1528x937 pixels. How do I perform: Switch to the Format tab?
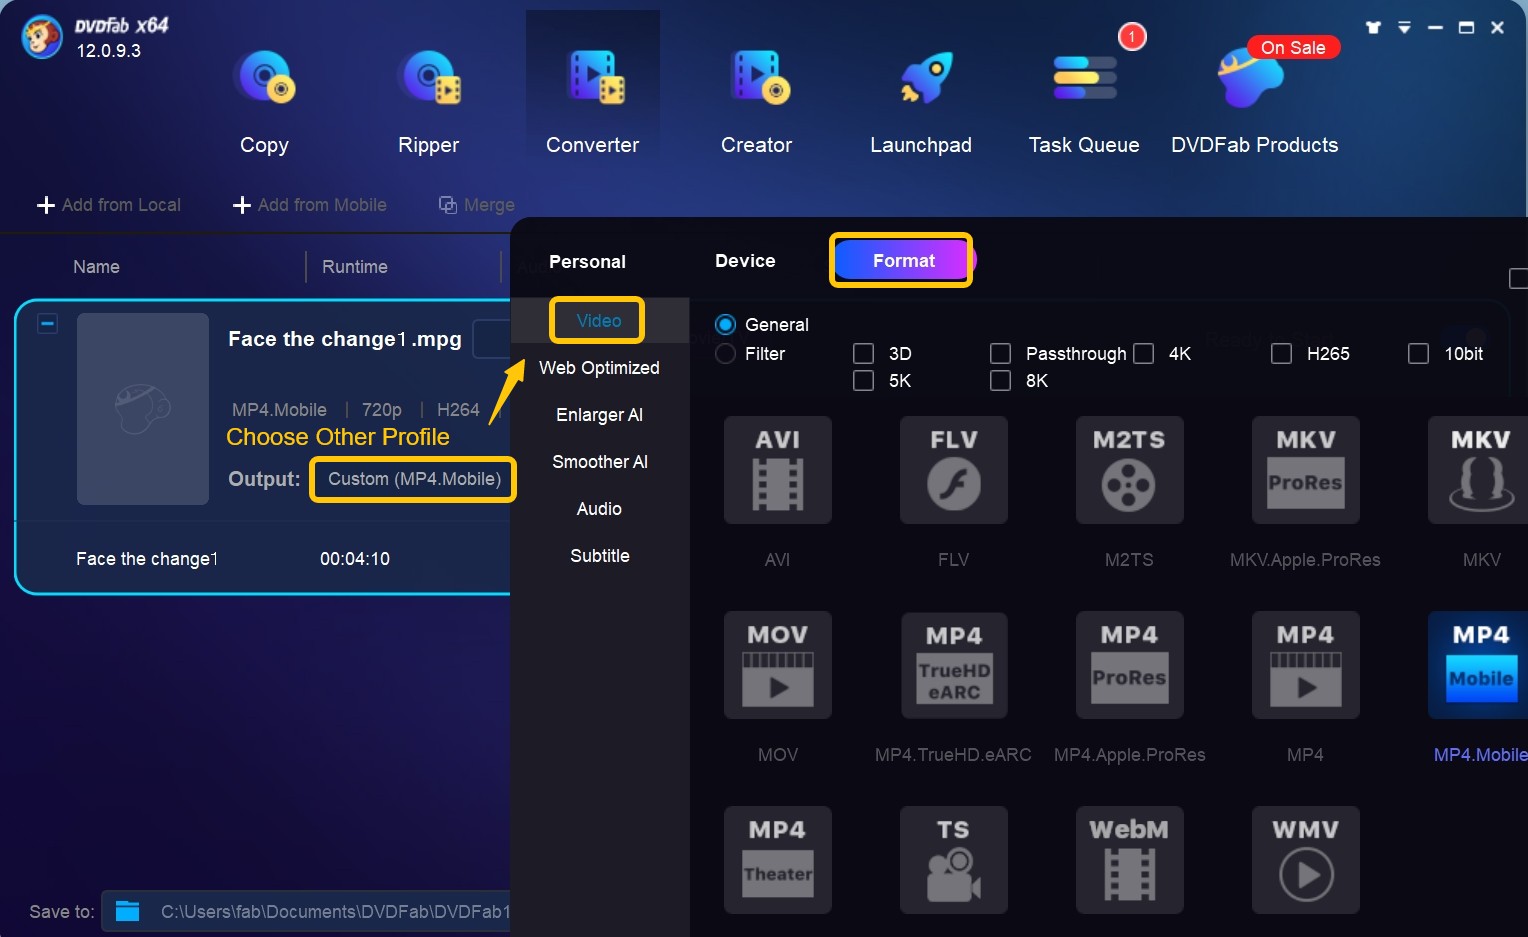click(903, 261)
